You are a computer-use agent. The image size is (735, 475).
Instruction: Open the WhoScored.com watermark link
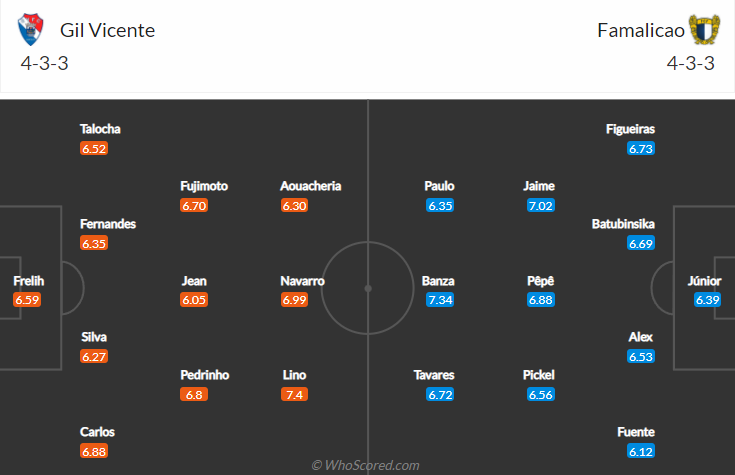point(365,465)
